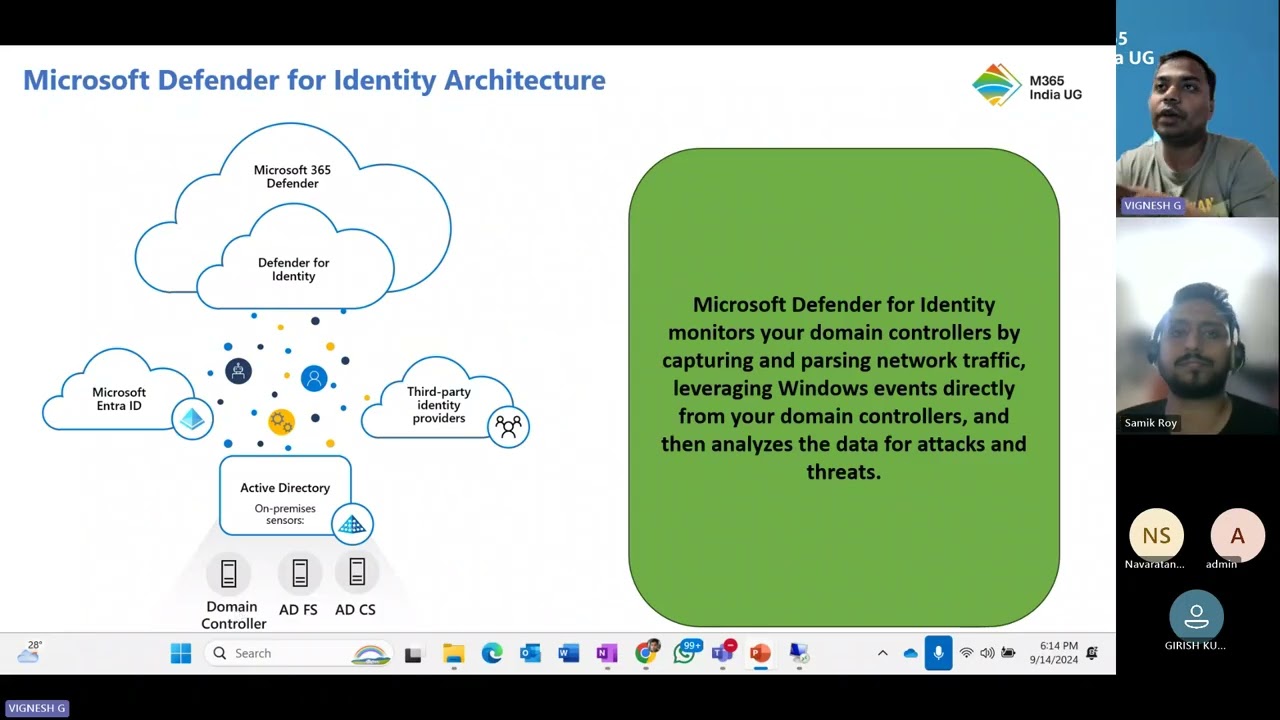This screenshot has height=720, width=1280.
Task: Open Google Chrome from the taskbar
Action: pyautogui.click(x=646, y=653)
